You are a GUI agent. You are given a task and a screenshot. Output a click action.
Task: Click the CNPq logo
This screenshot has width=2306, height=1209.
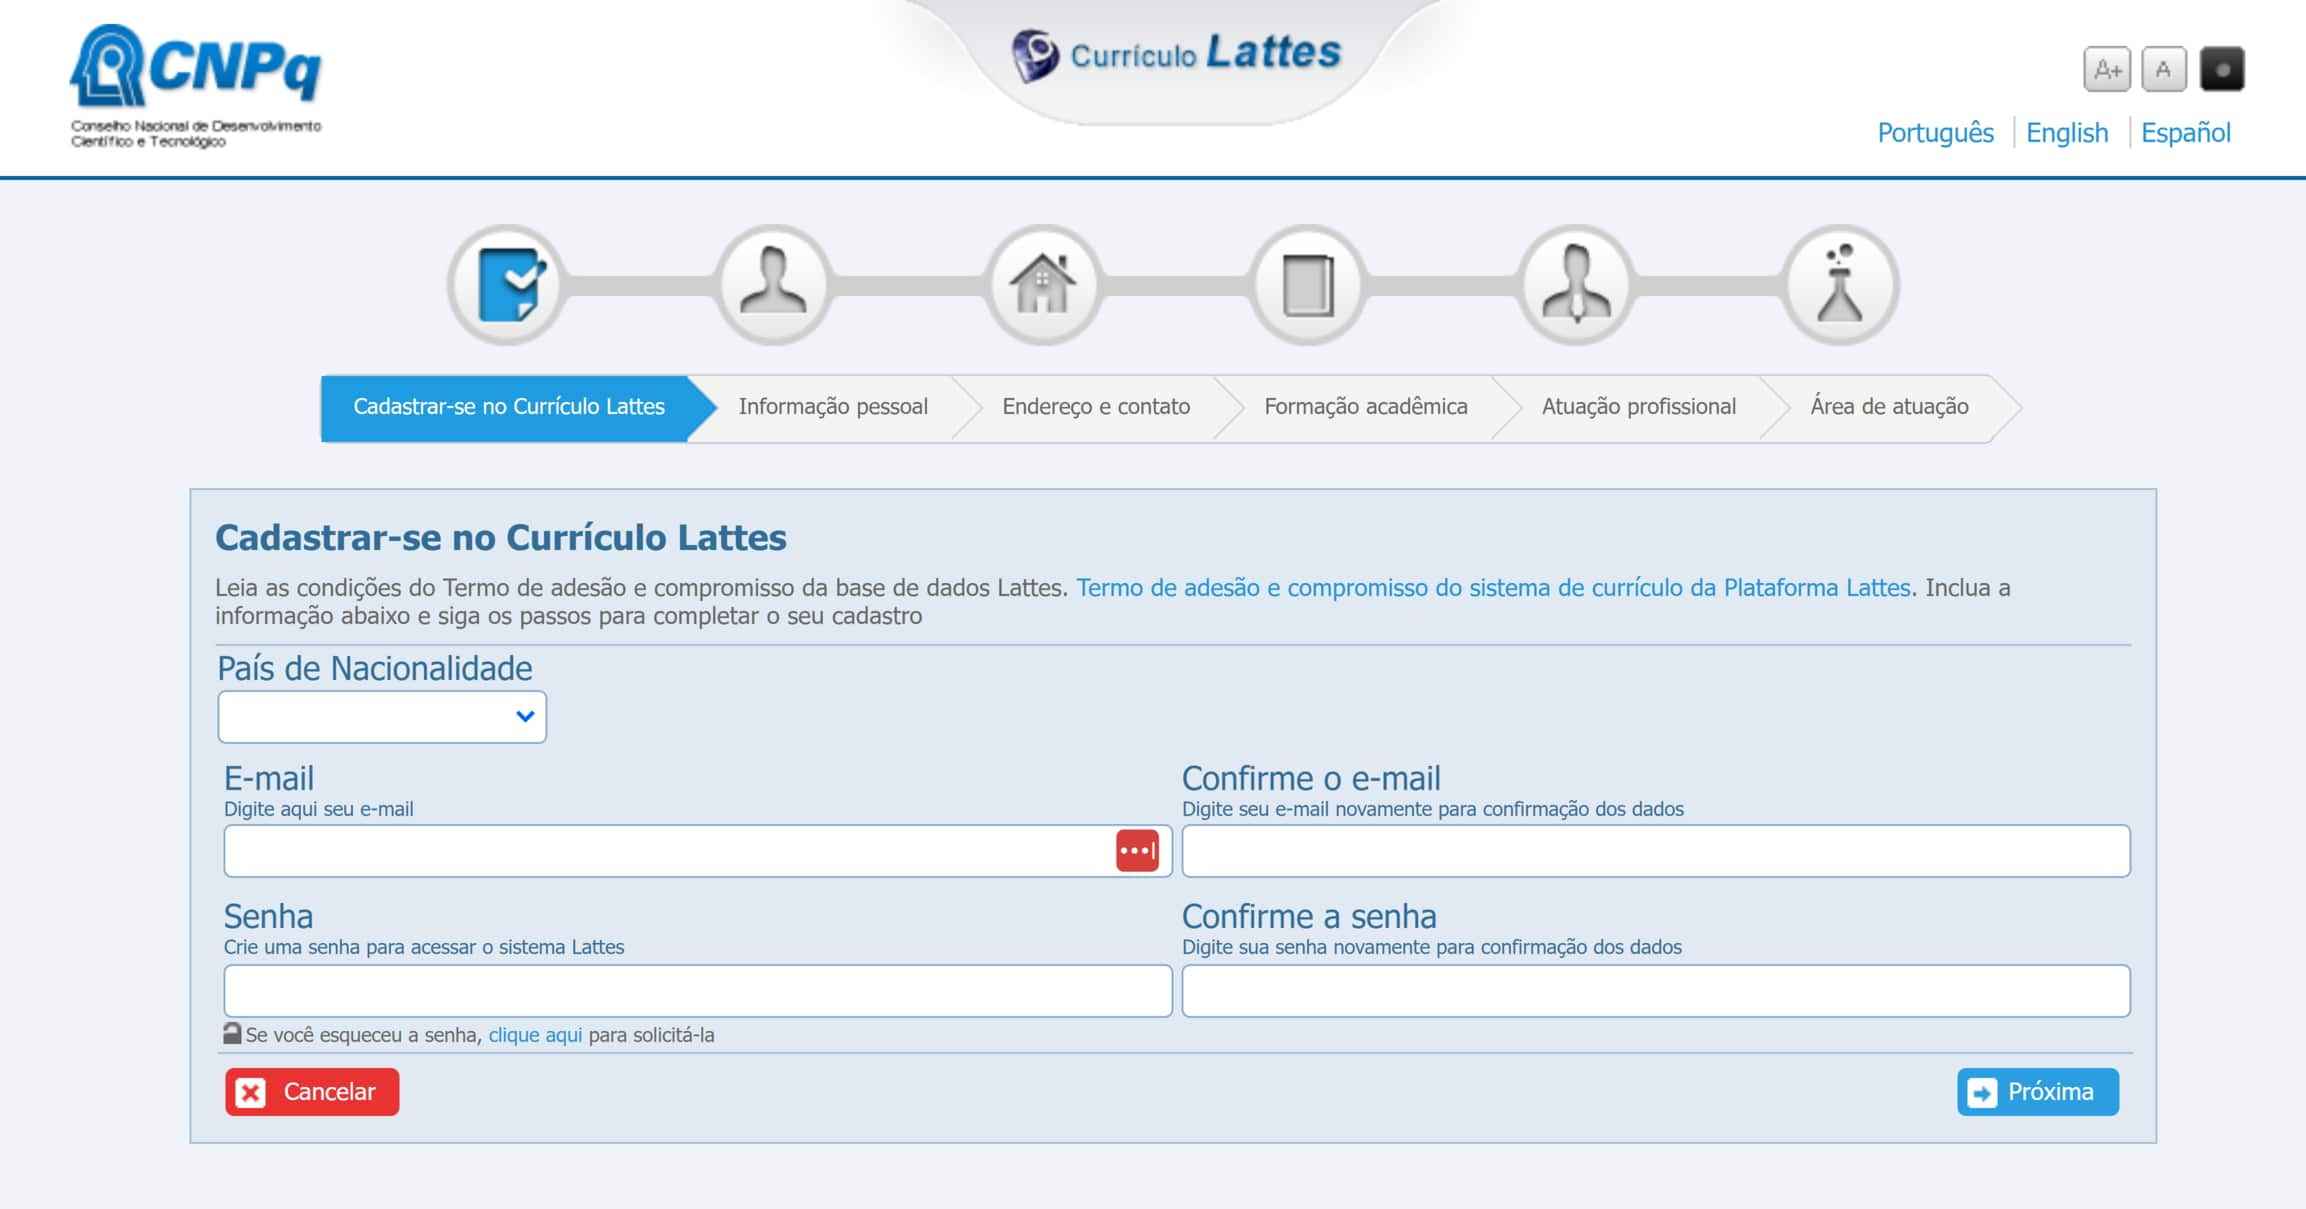pyautogui.click(x=196, y=86)
